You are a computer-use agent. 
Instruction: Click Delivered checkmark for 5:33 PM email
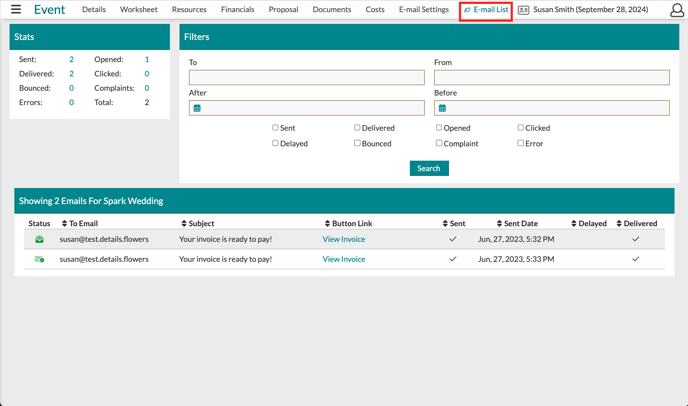coord(635,259)
